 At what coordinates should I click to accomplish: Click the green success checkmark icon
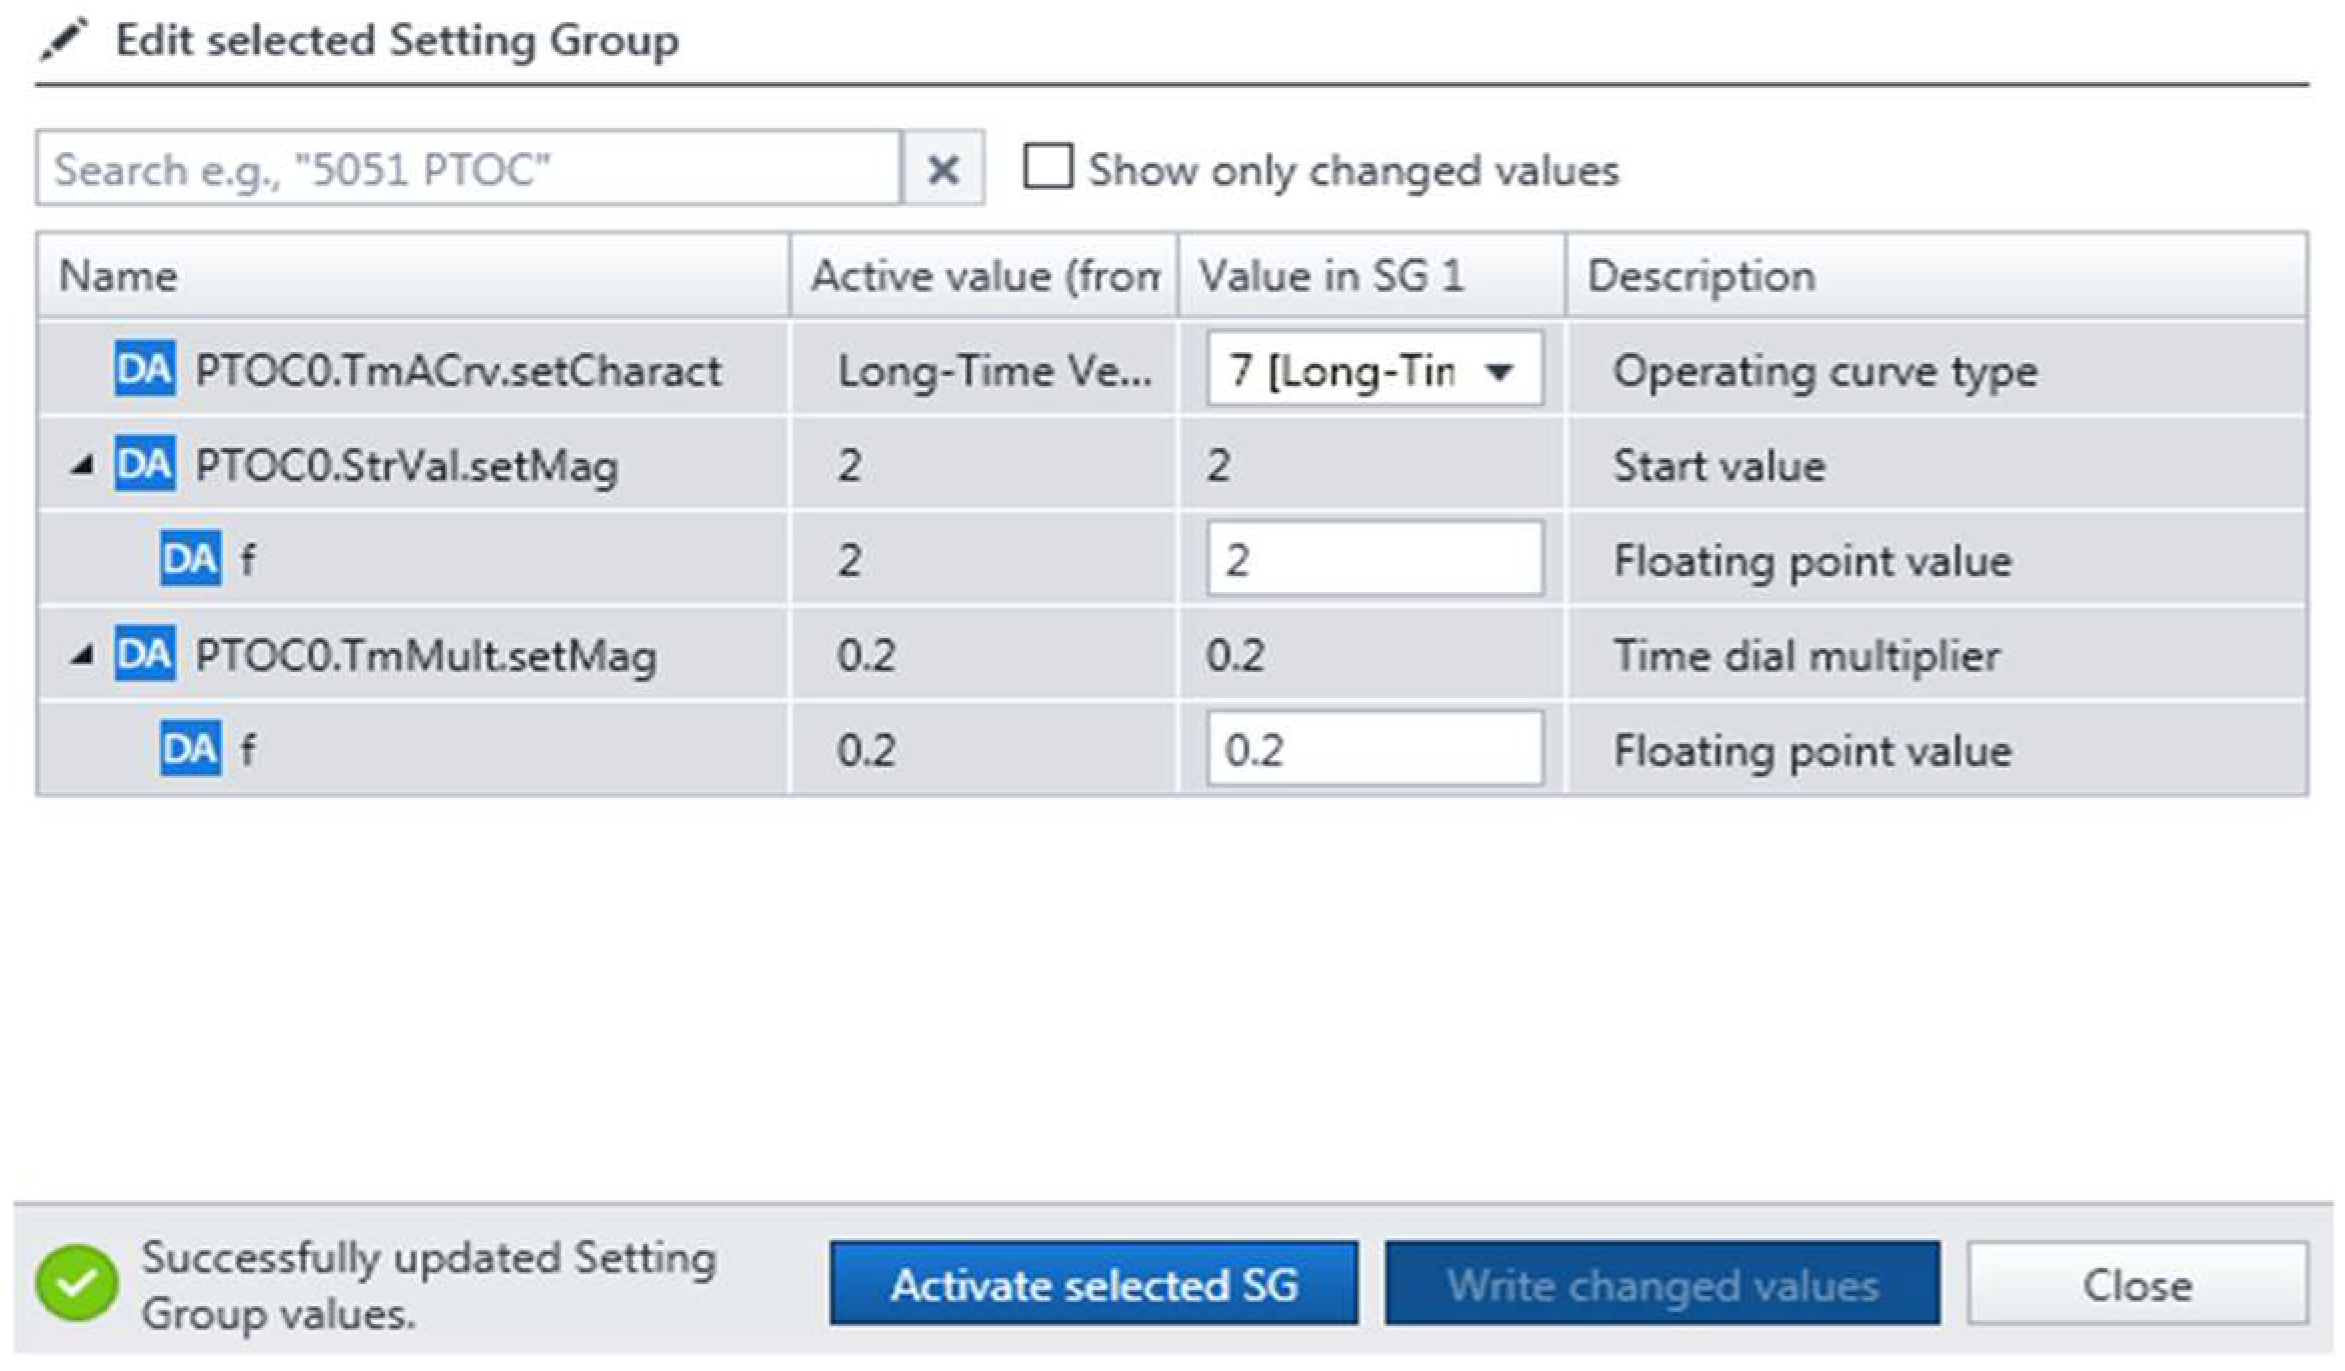click(77, 1283)
